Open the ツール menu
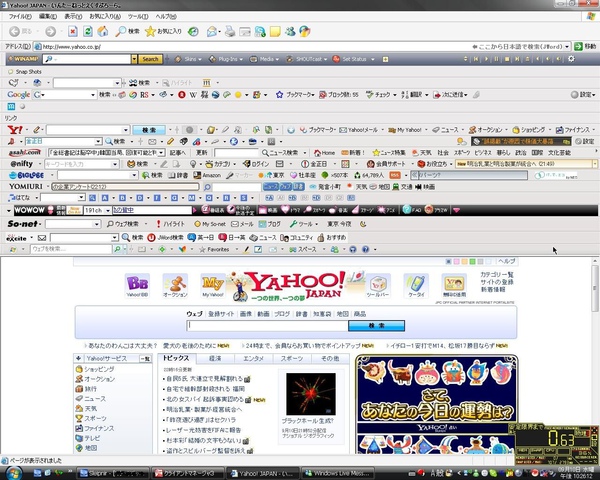 (x=138, y=16)
